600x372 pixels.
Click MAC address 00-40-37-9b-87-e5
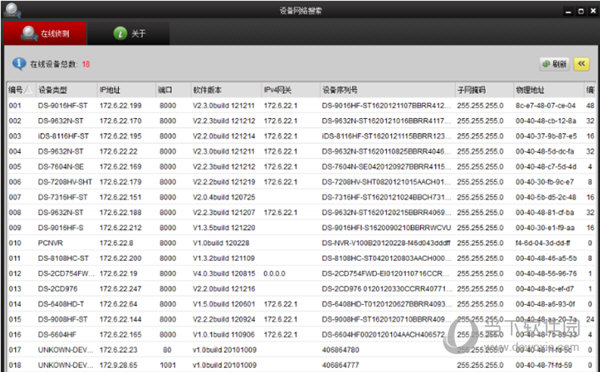(x=546, y=136)
